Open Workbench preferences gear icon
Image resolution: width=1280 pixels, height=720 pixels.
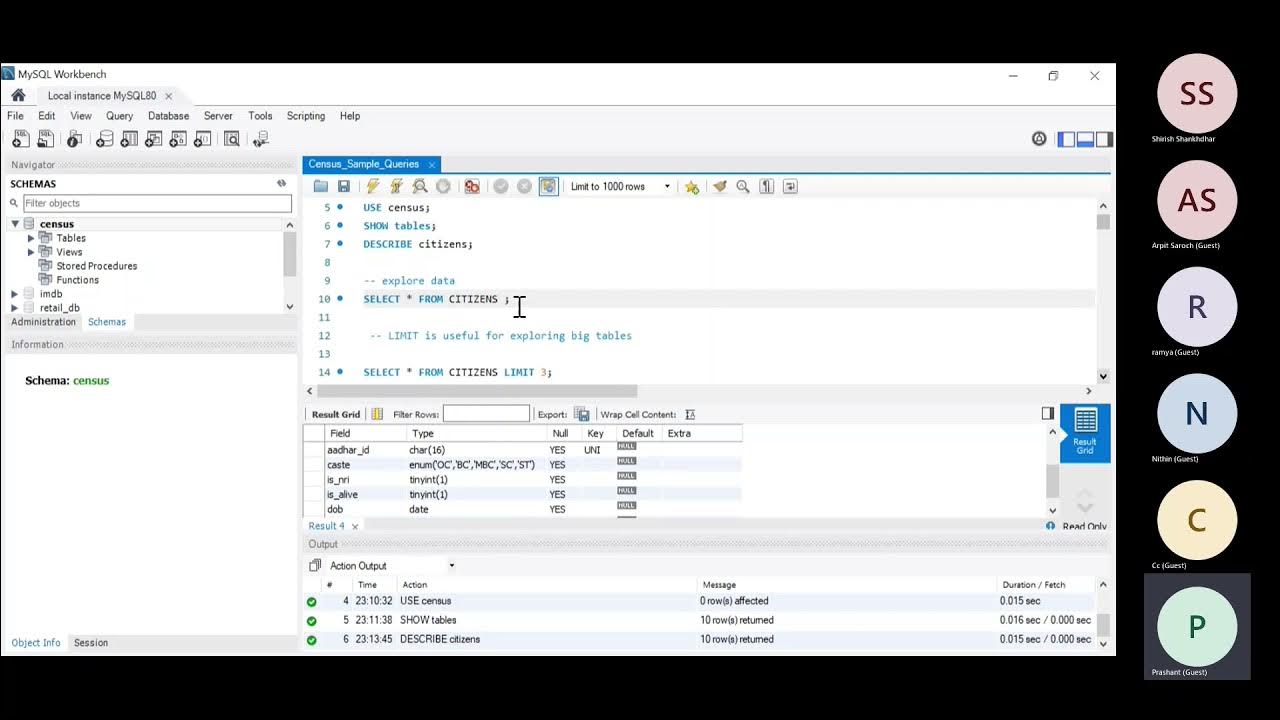[x=1039, y=139]
